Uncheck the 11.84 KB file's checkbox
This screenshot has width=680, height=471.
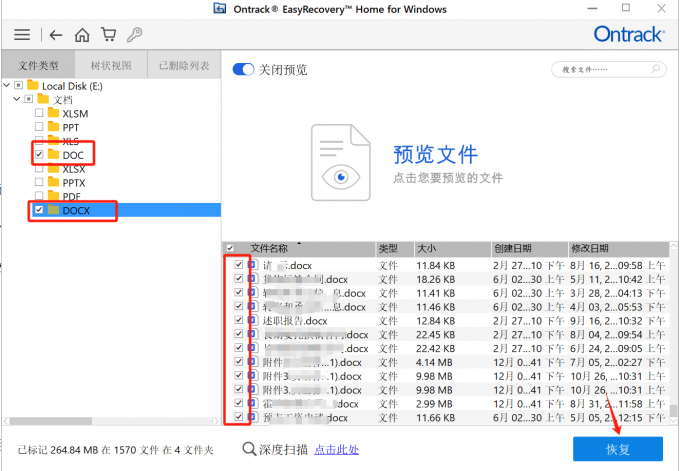click(x=239, y=265)
